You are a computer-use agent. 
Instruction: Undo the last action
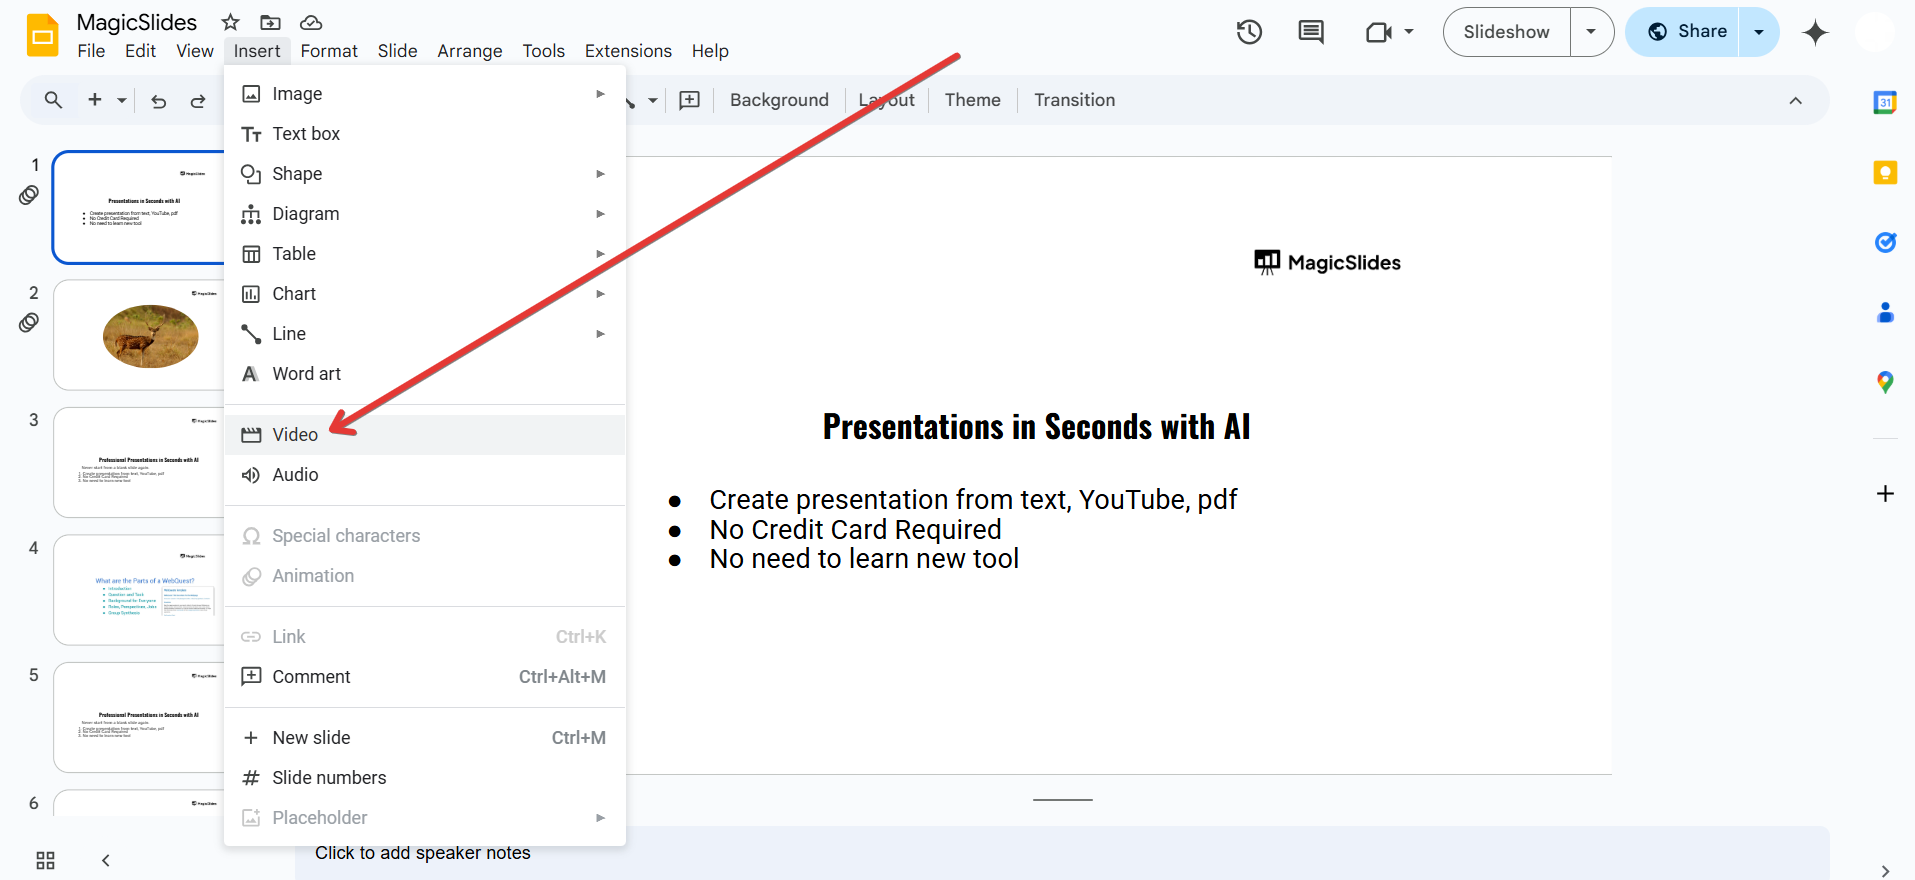pos(158,100)
